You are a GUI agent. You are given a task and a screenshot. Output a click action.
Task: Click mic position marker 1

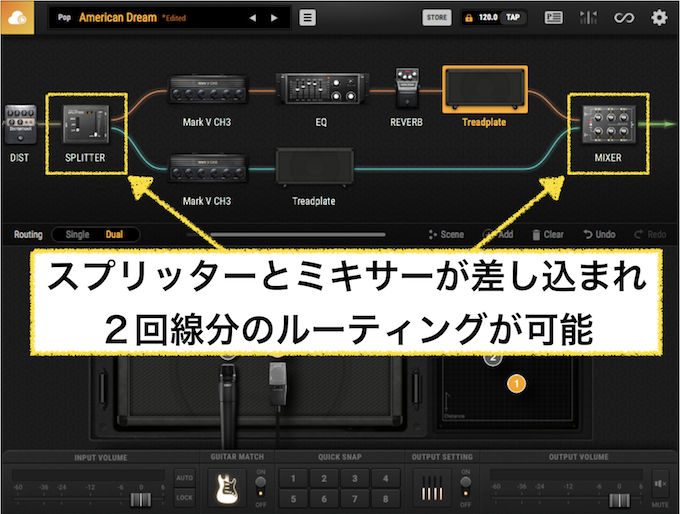(x=516, y=383)
